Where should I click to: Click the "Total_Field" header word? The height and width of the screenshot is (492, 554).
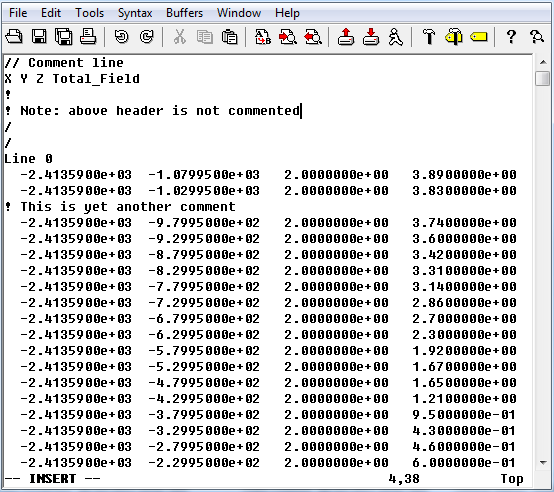96,78
